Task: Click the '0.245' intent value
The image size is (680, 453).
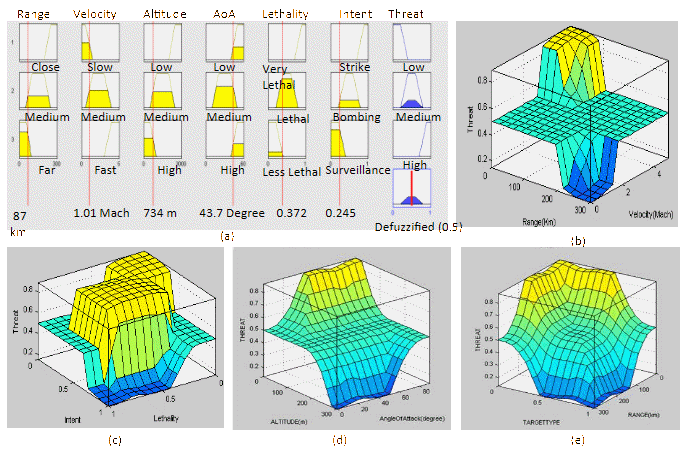Action: (340, 213)
